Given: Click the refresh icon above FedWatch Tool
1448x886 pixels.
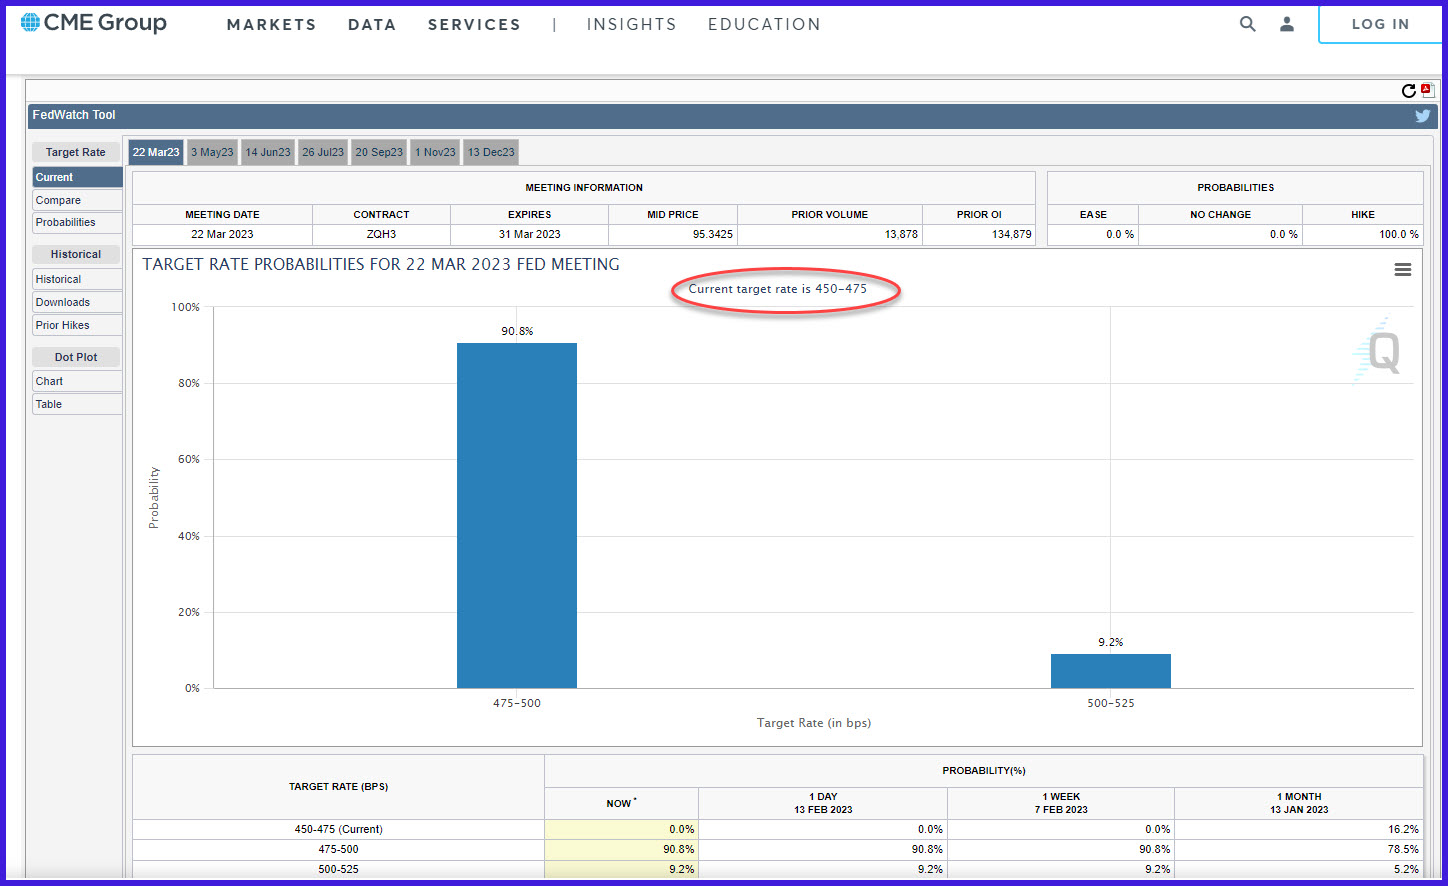Looking at the screenshot, I should pyautogui.click(x=1409, y=91).
